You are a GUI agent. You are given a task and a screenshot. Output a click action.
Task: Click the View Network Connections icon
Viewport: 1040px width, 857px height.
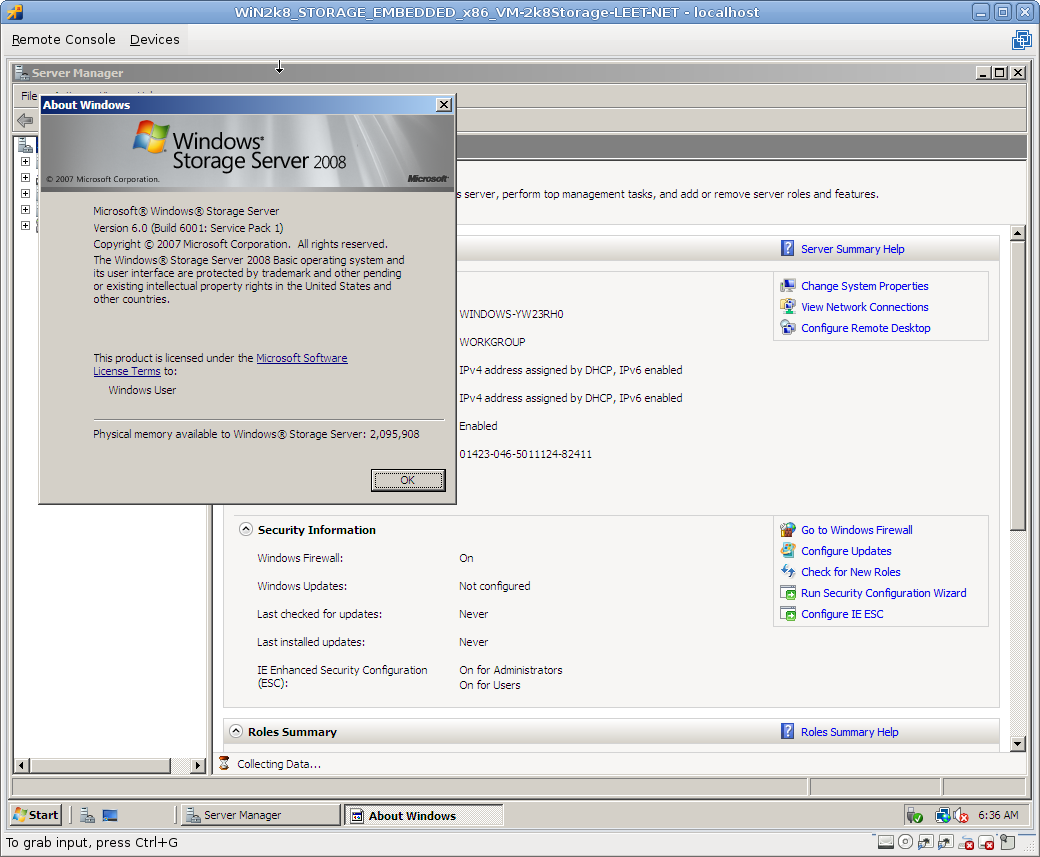[x=788, y=307]
